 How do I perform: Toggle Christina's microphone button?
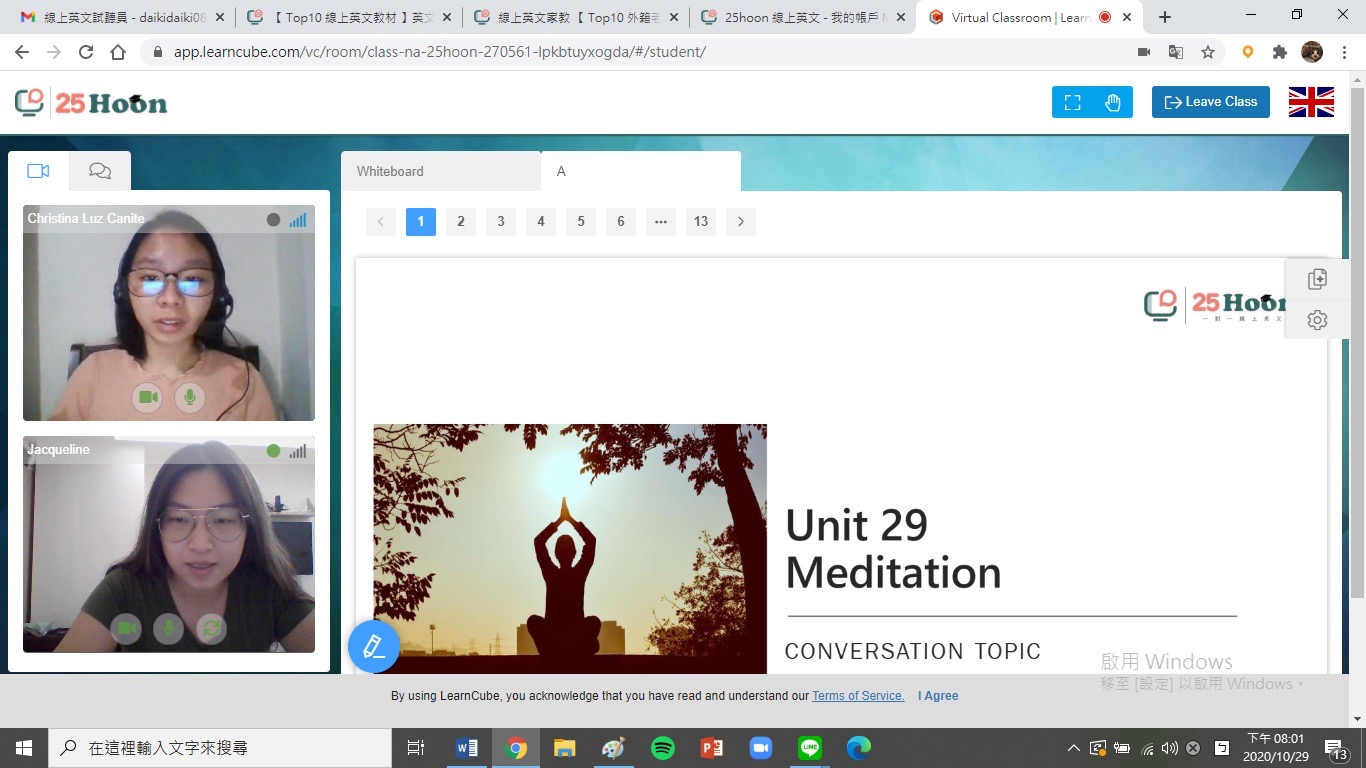190,397
